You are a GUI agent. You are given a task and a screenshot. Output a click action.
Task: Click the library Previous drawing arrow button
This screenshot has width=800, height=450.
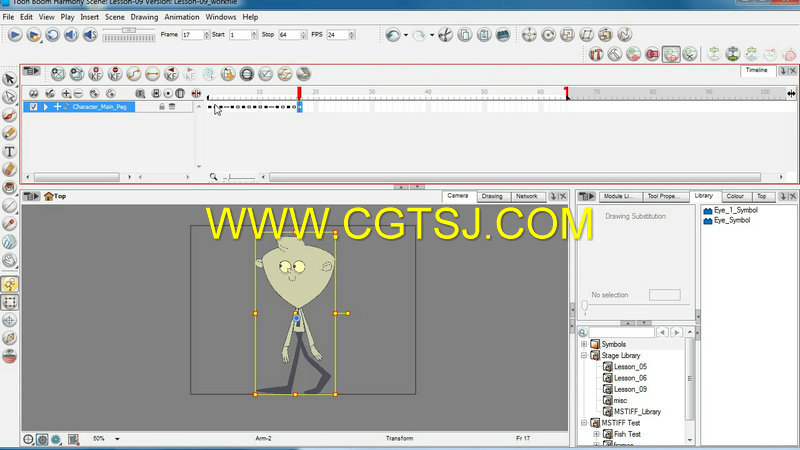pos(662,332)
